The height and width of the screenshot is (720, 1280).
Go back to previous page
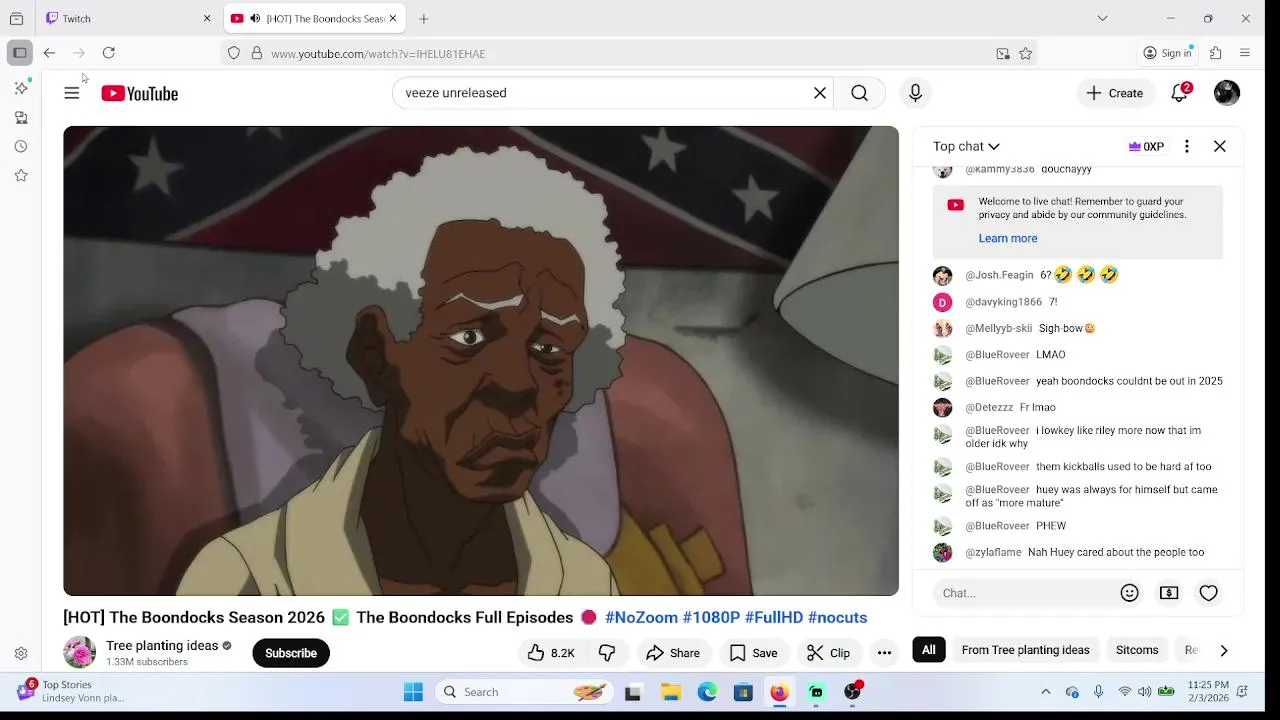49,53
